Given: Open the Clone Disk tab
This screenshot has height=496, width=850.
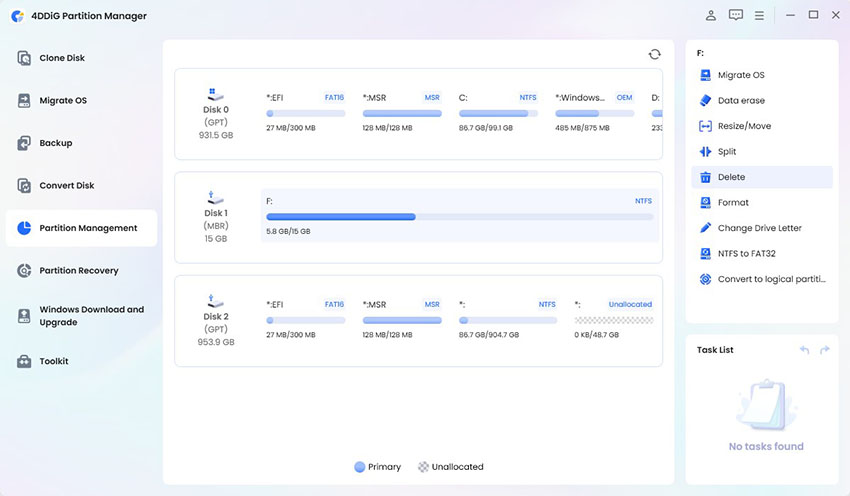Looking at the screenshot, I should [x=62, y=58].
